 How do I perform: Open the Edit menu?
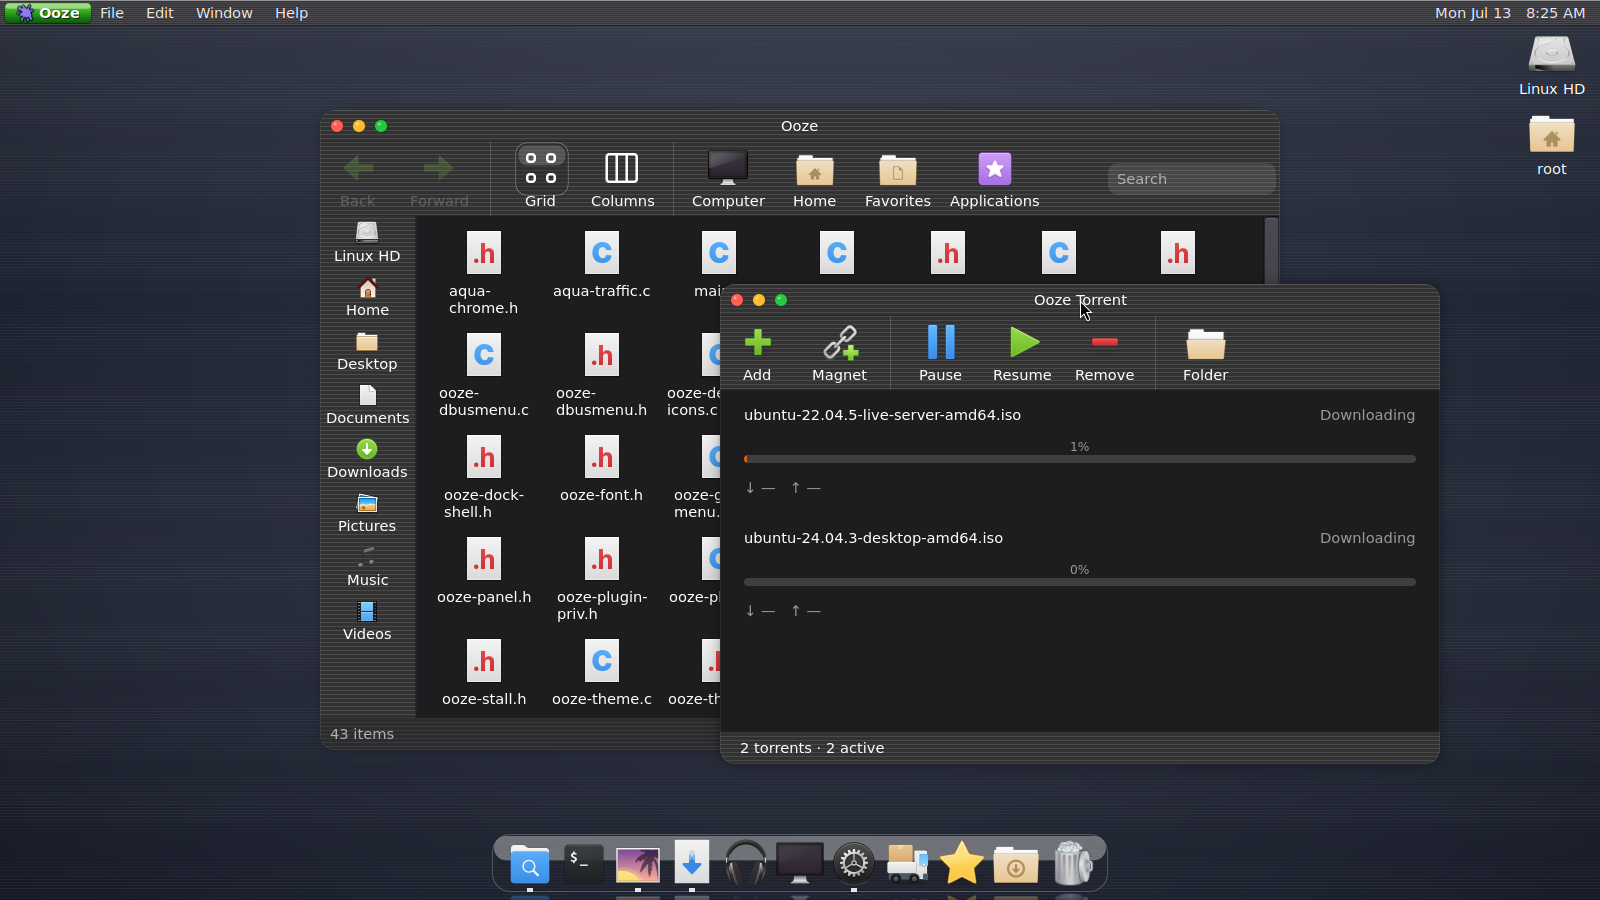[x=160, y=13]
